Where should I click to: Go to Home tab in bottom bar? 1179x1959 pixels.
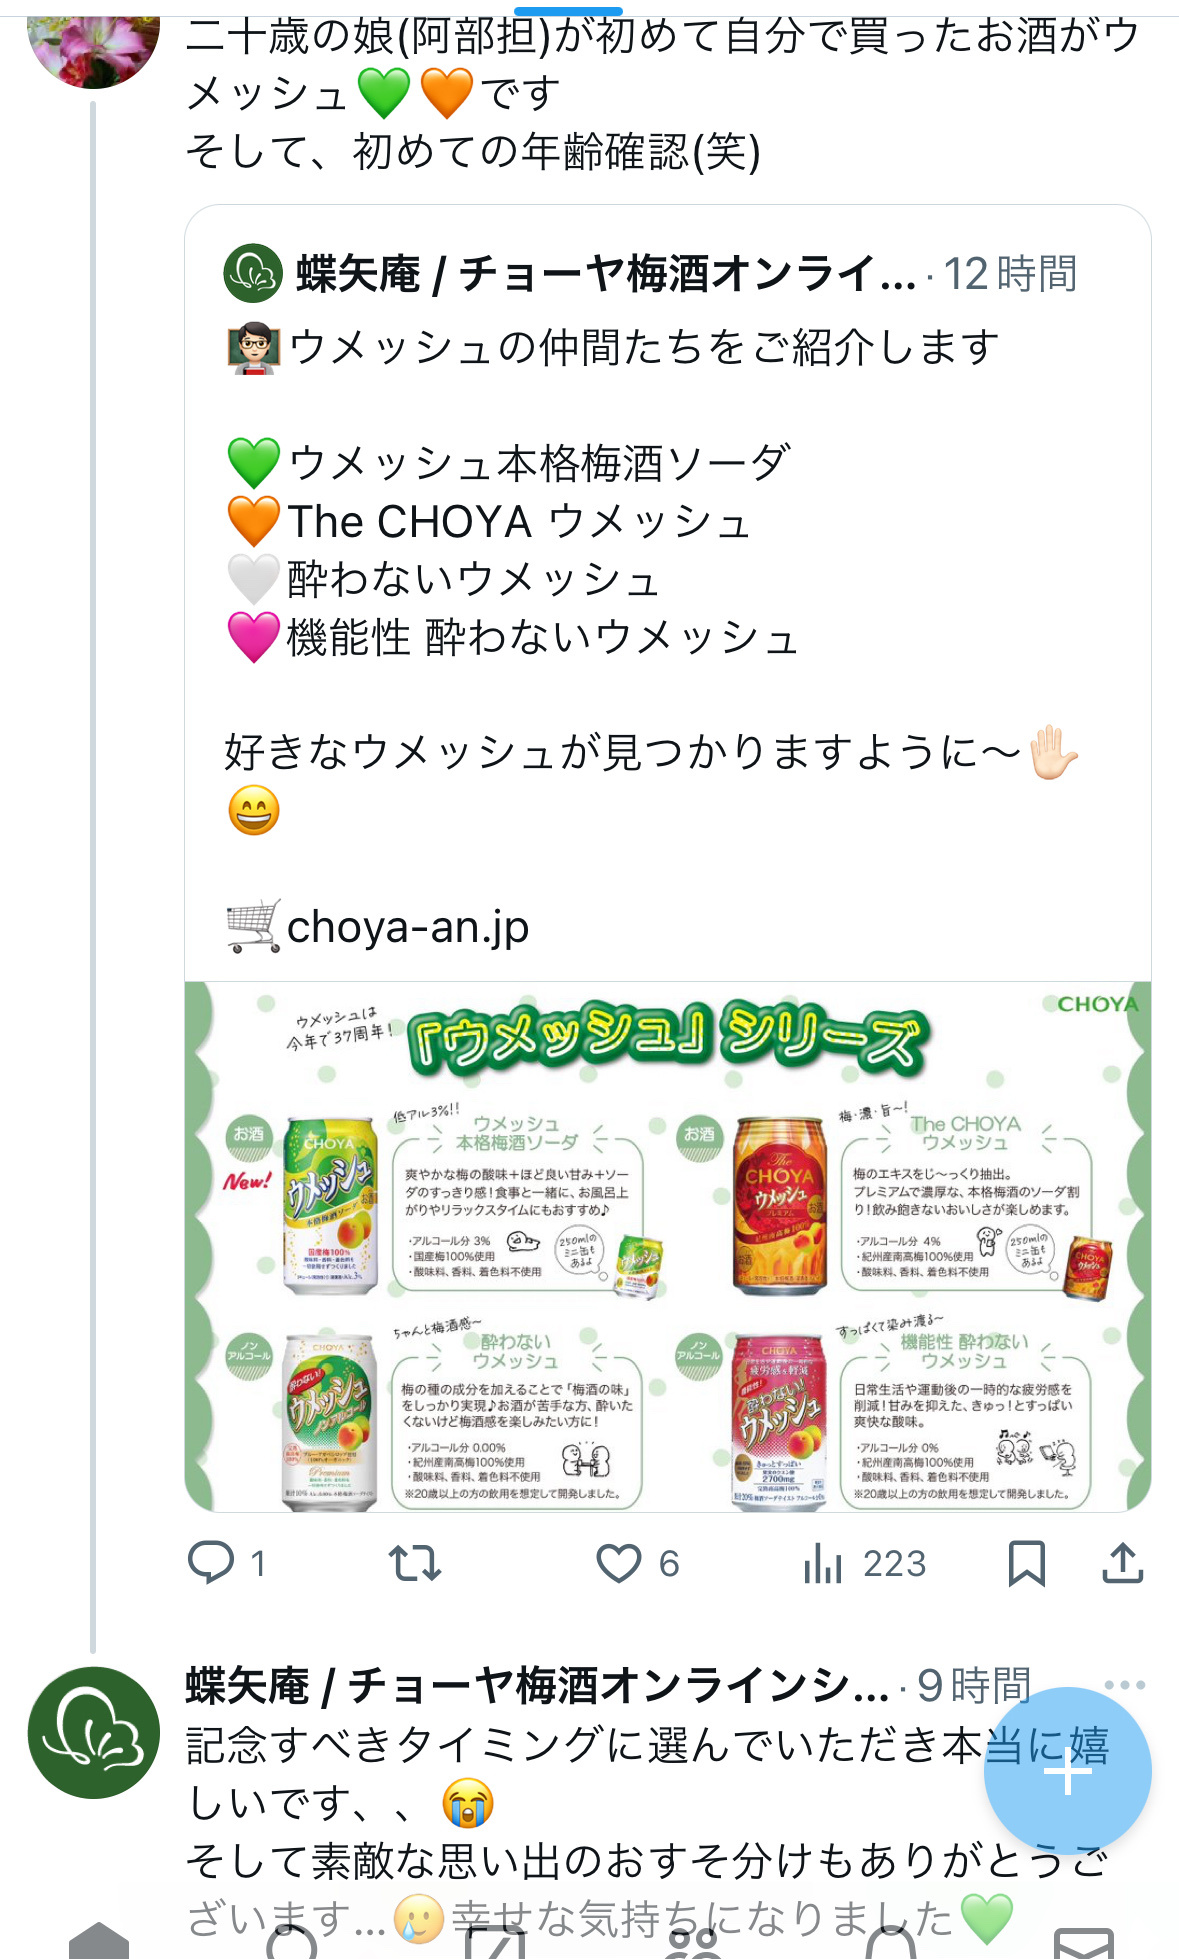pyautogui.click(x=99, y=1940)
